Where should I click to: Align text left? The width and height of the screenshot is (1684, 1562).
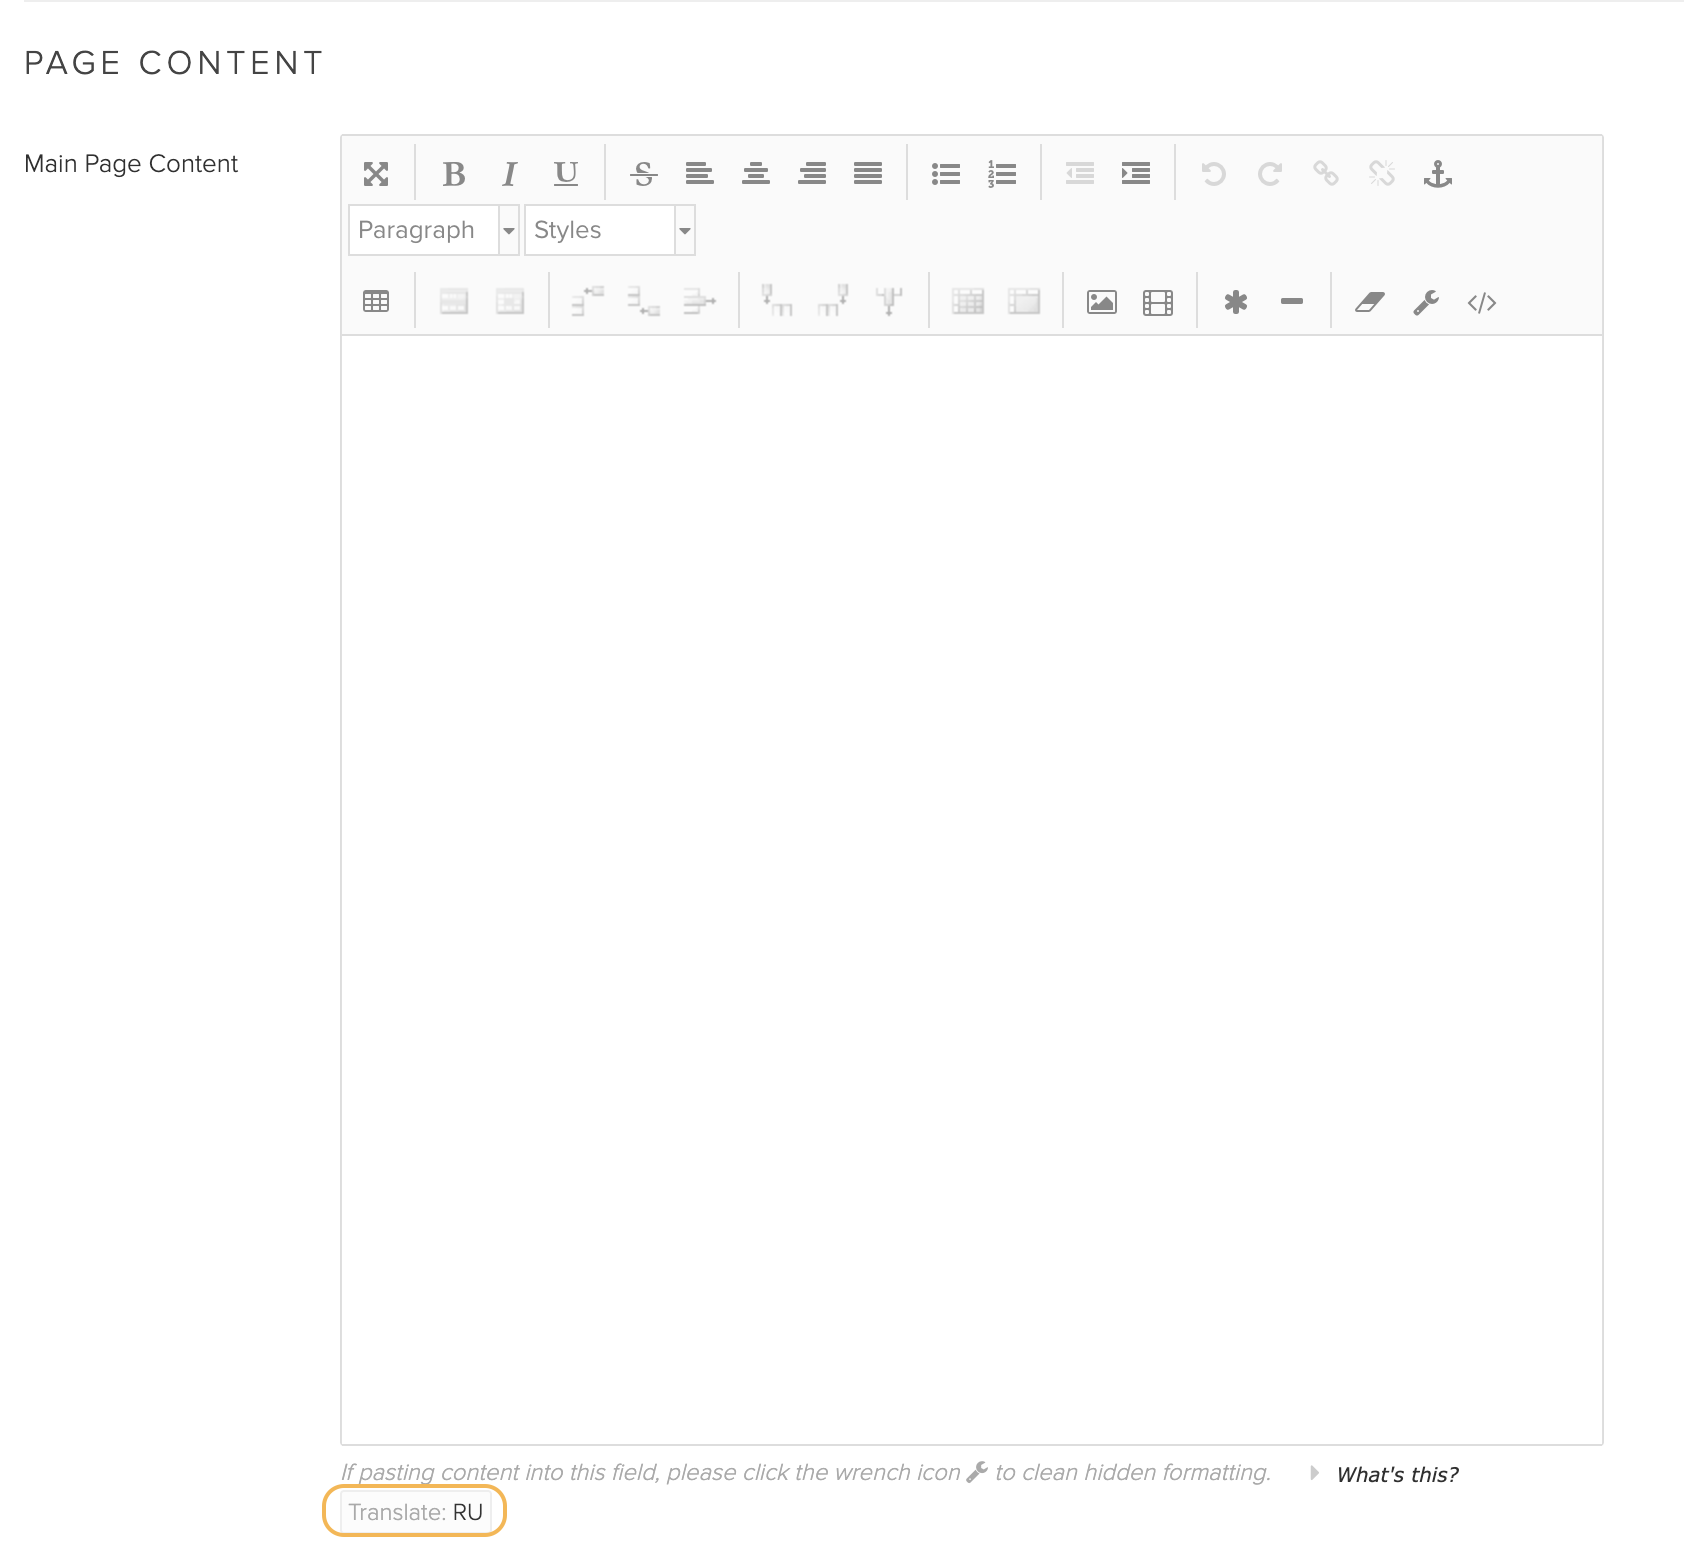tap(700, 174)
